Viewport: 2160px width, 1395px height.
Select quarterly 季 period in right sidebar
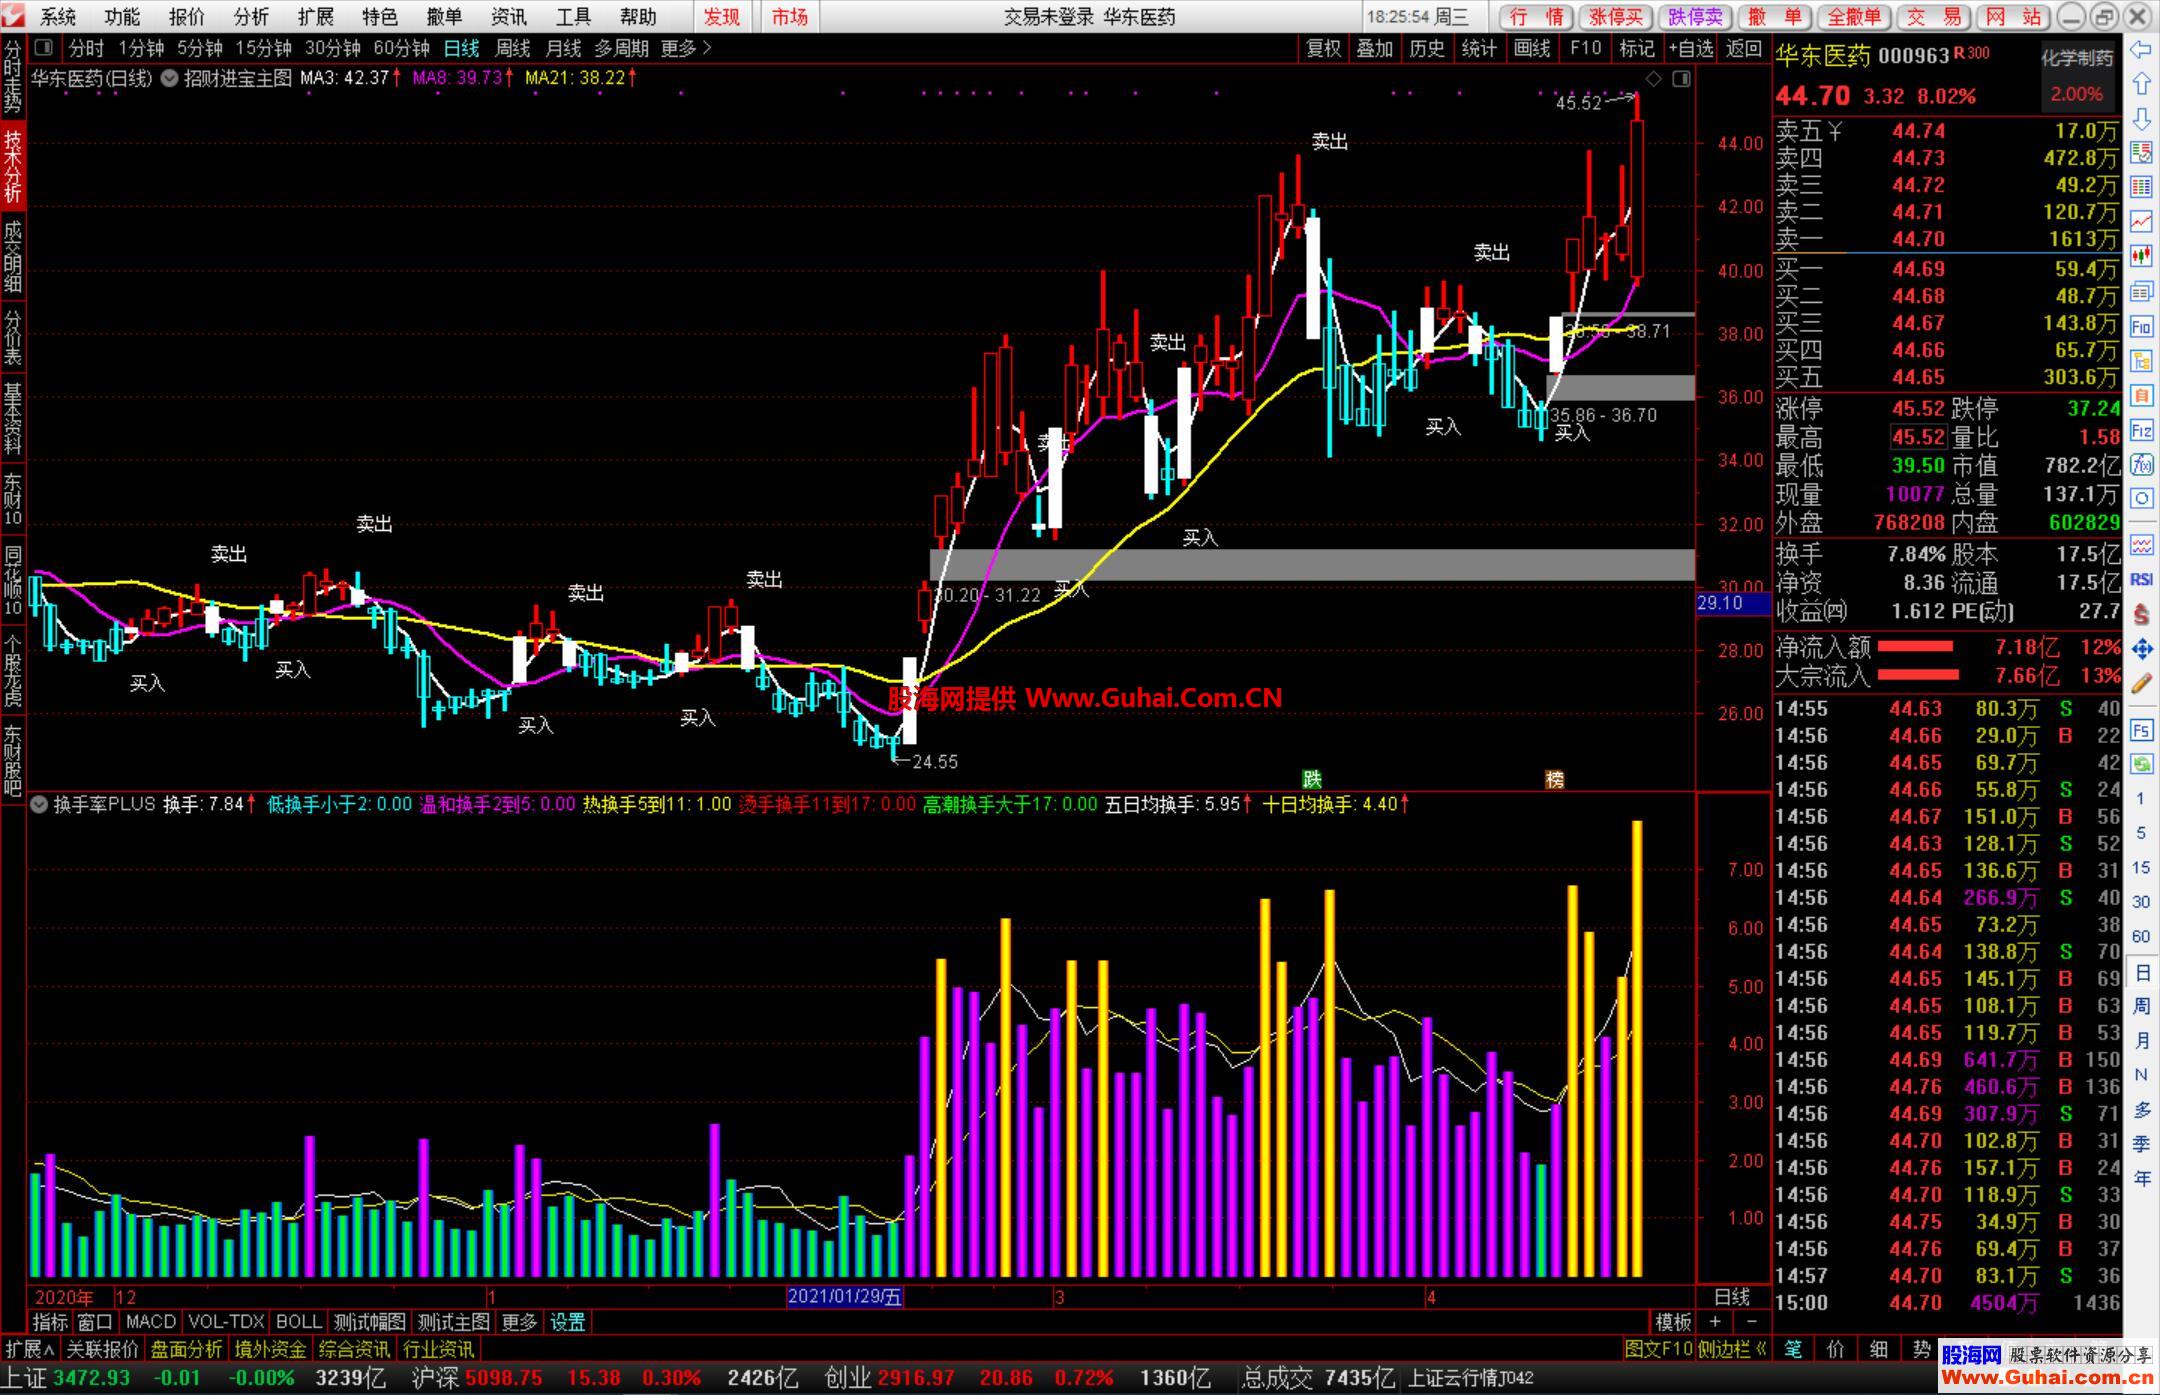click(2141, 1144)
